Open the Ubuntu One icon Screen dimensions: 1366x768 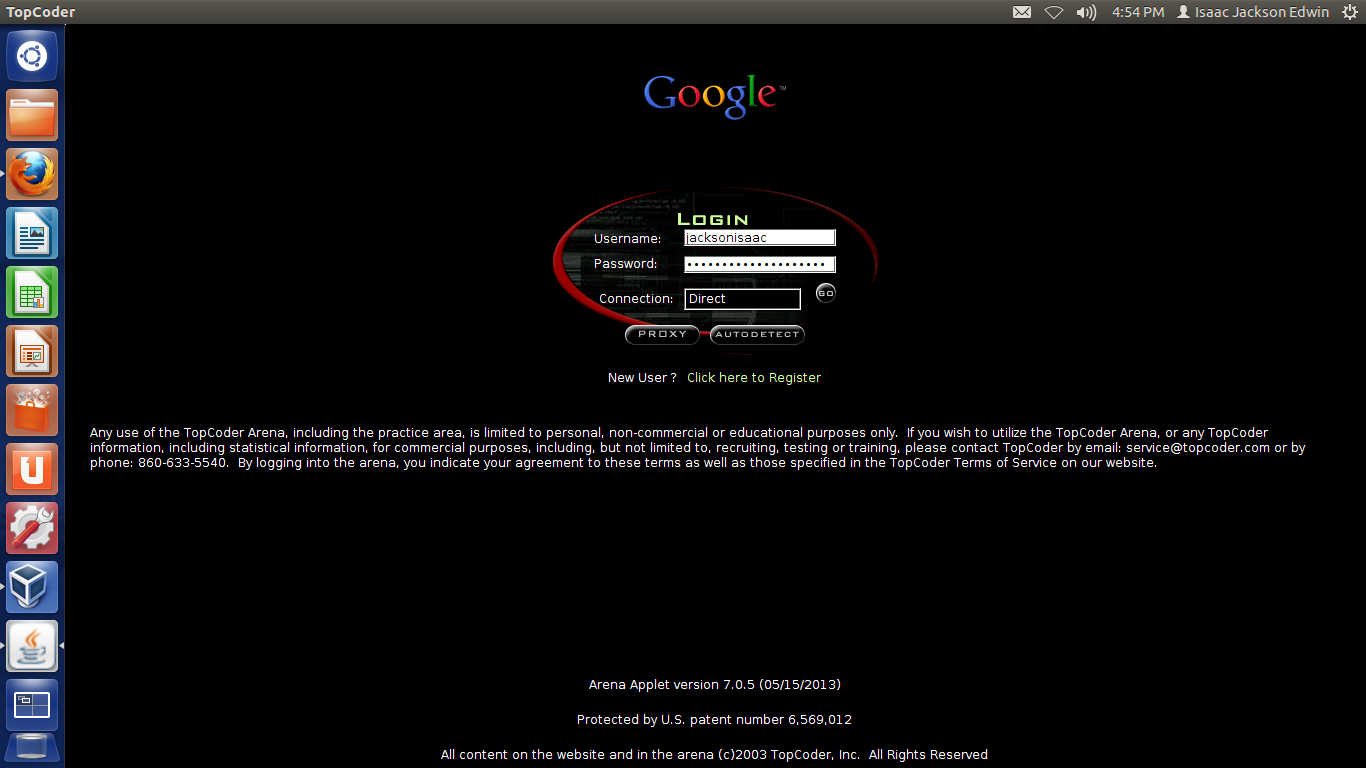(32, 469)
